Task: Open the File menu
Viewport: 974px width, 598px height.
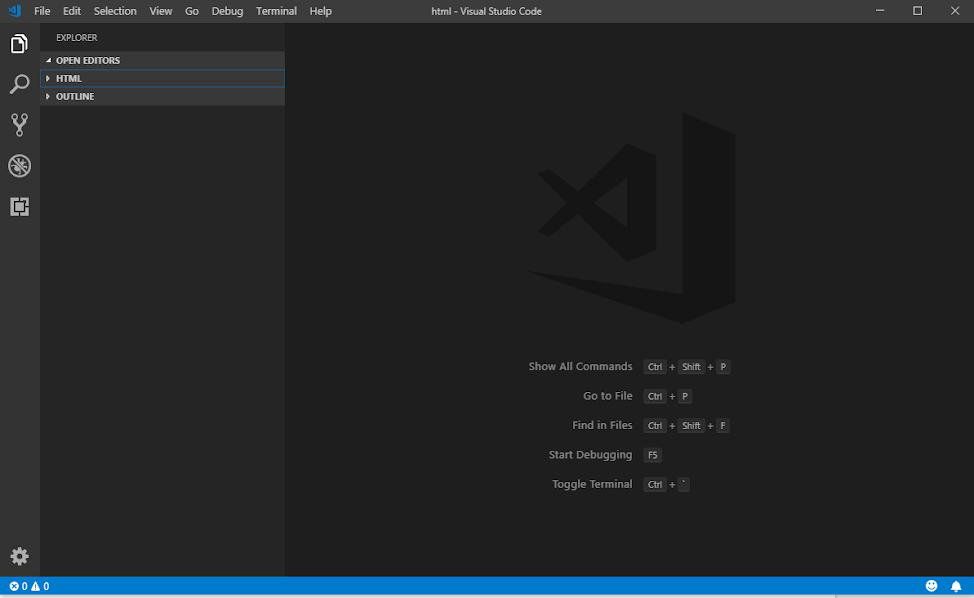Action: pyautogui.click(x=42, y=11)
